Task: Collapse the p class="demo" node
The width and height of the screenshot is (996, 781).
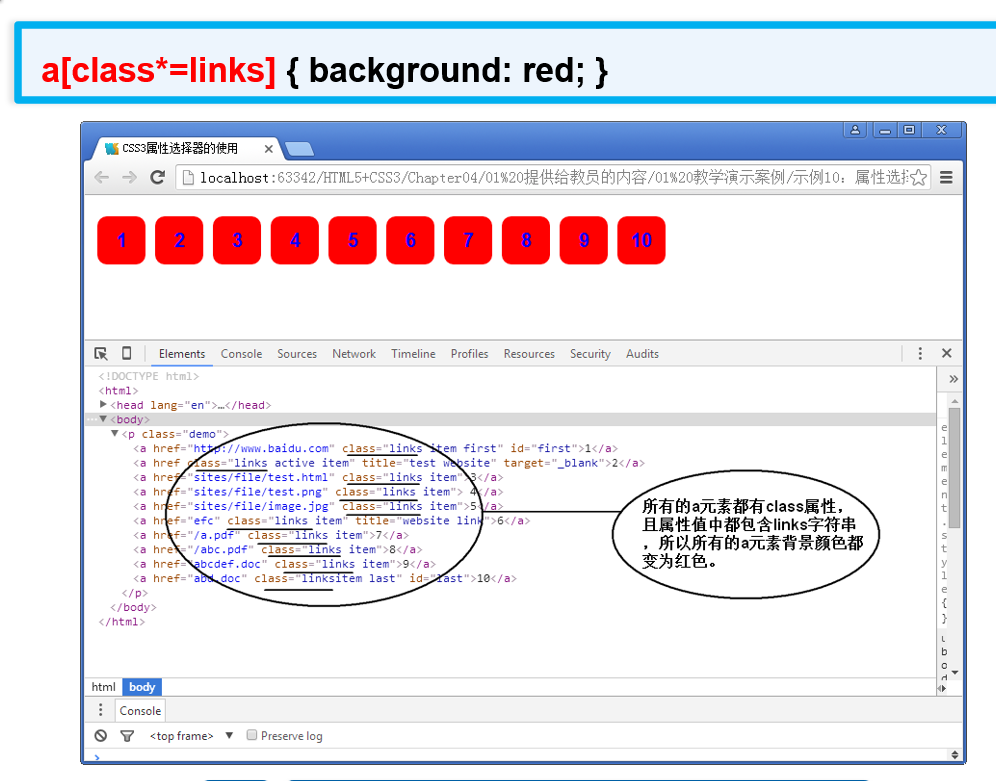Action: [x=115, y=434]
